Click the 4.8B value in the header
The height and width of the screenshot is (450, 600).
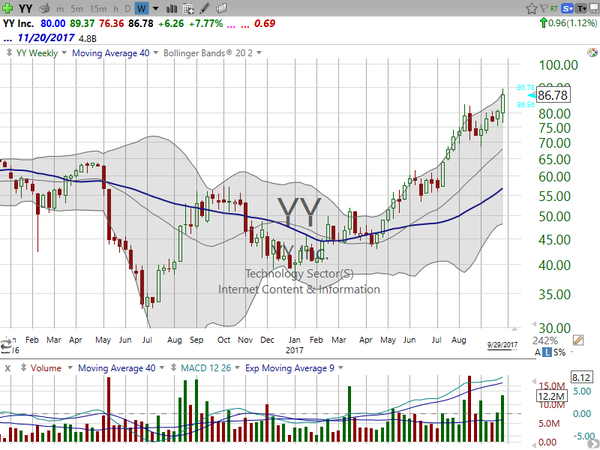pos(88,38)
